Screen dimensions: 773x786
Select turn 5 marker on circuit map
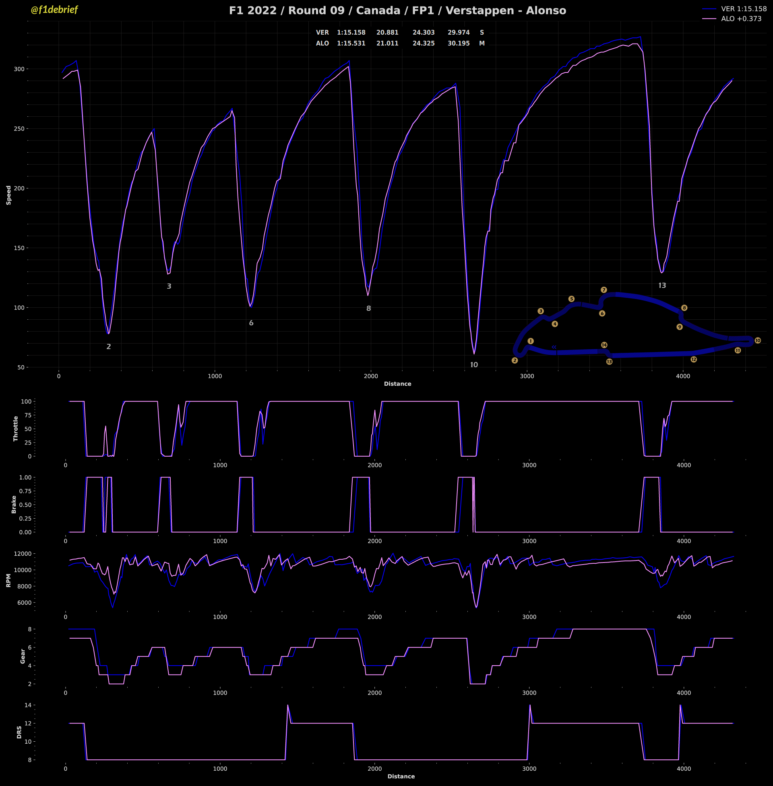[571, 299]
